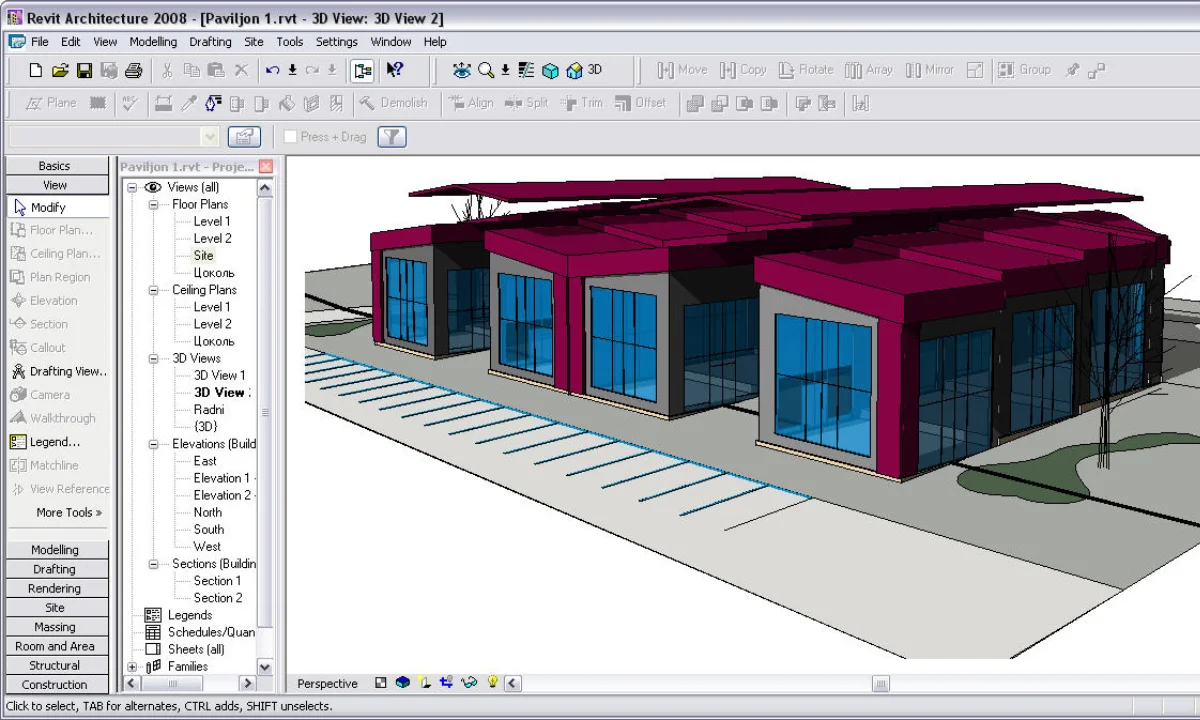
Task: Select the Demolish hammer tool
Action: [397, 103]
